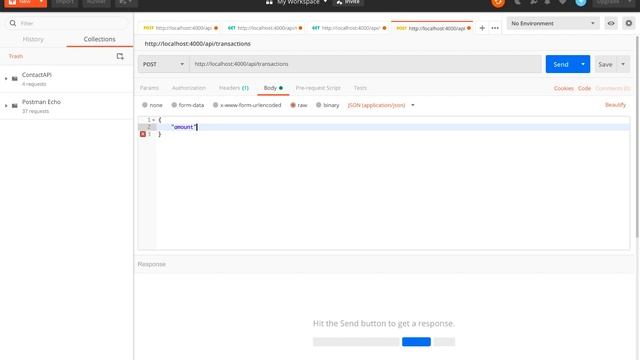The width and height of the screenshot is (640, 360).
Task: Click the Runner button
Action: point(96,2)
